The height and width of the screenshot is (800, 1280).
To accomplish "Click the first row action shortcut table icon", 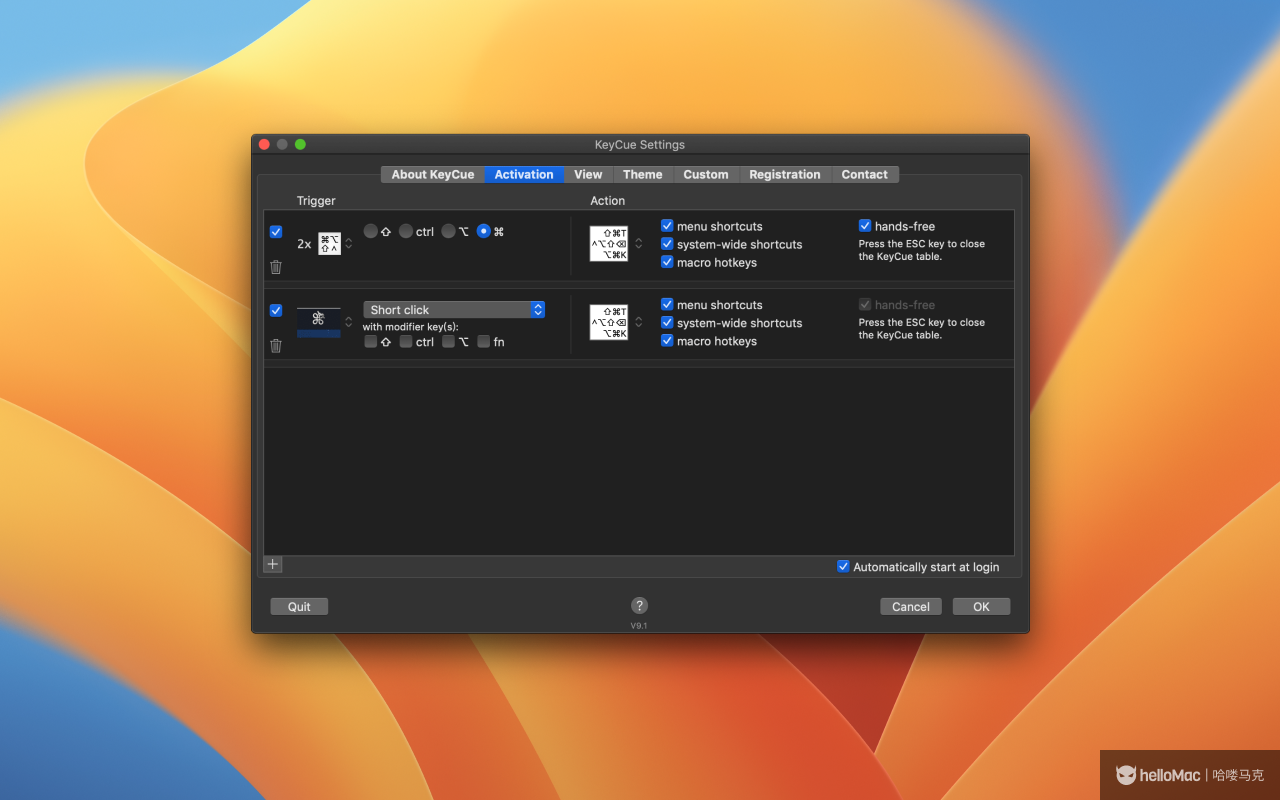I will click(609, 243).
